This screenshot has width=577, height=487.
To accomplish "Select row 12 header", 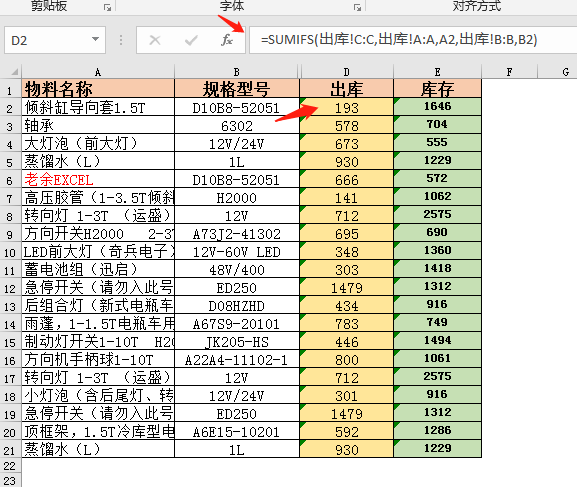I will pyautogui.click(x=10, y=287).
